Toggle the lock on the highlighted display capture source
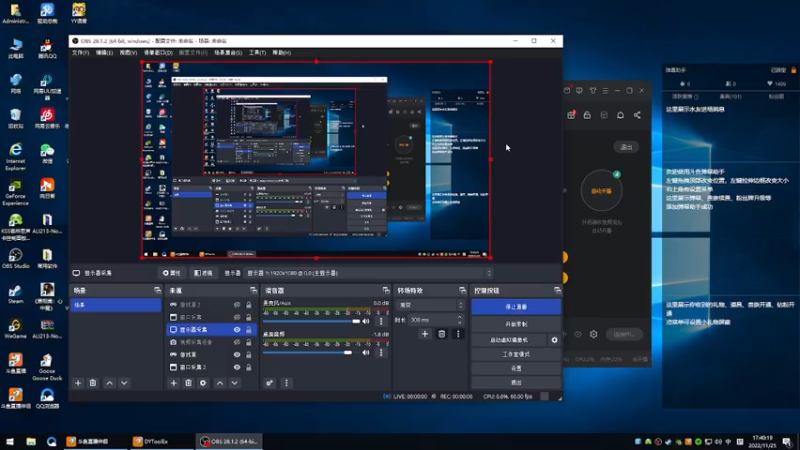The image size is (800, 450). point(248,330)
